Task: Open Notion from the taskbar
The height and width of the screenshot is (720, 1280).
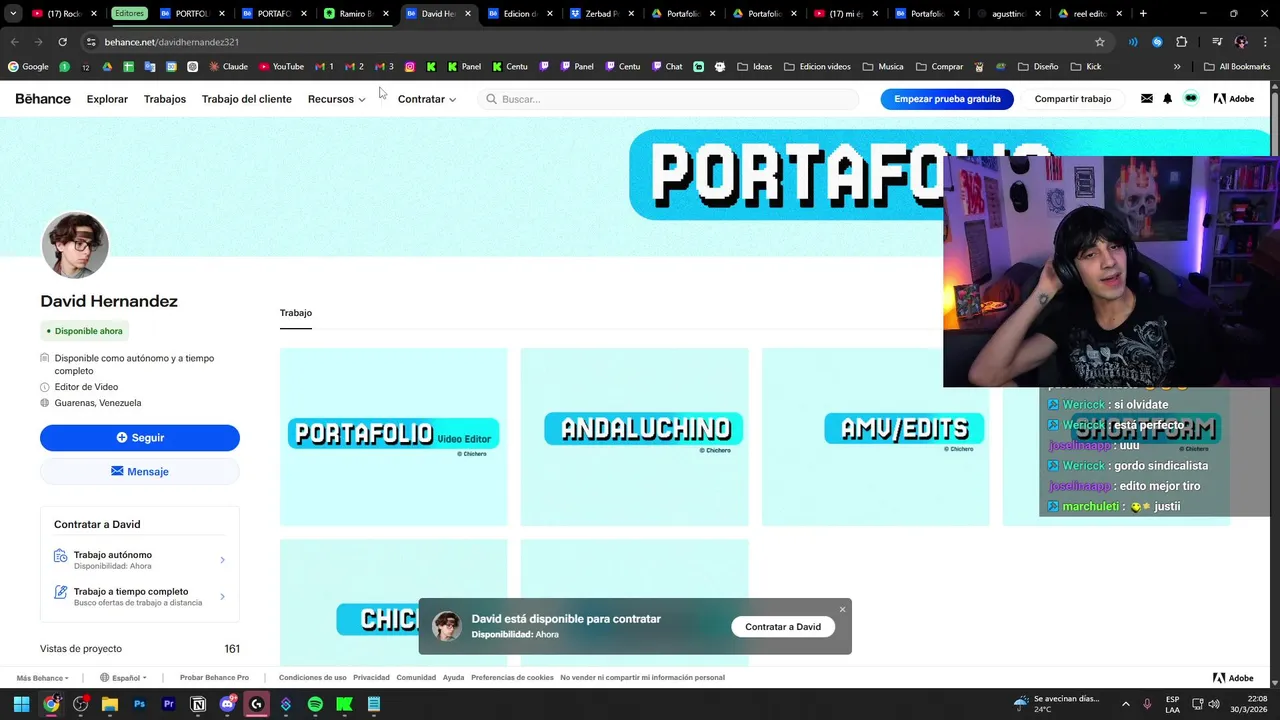Action: click(x=198, y=704)
